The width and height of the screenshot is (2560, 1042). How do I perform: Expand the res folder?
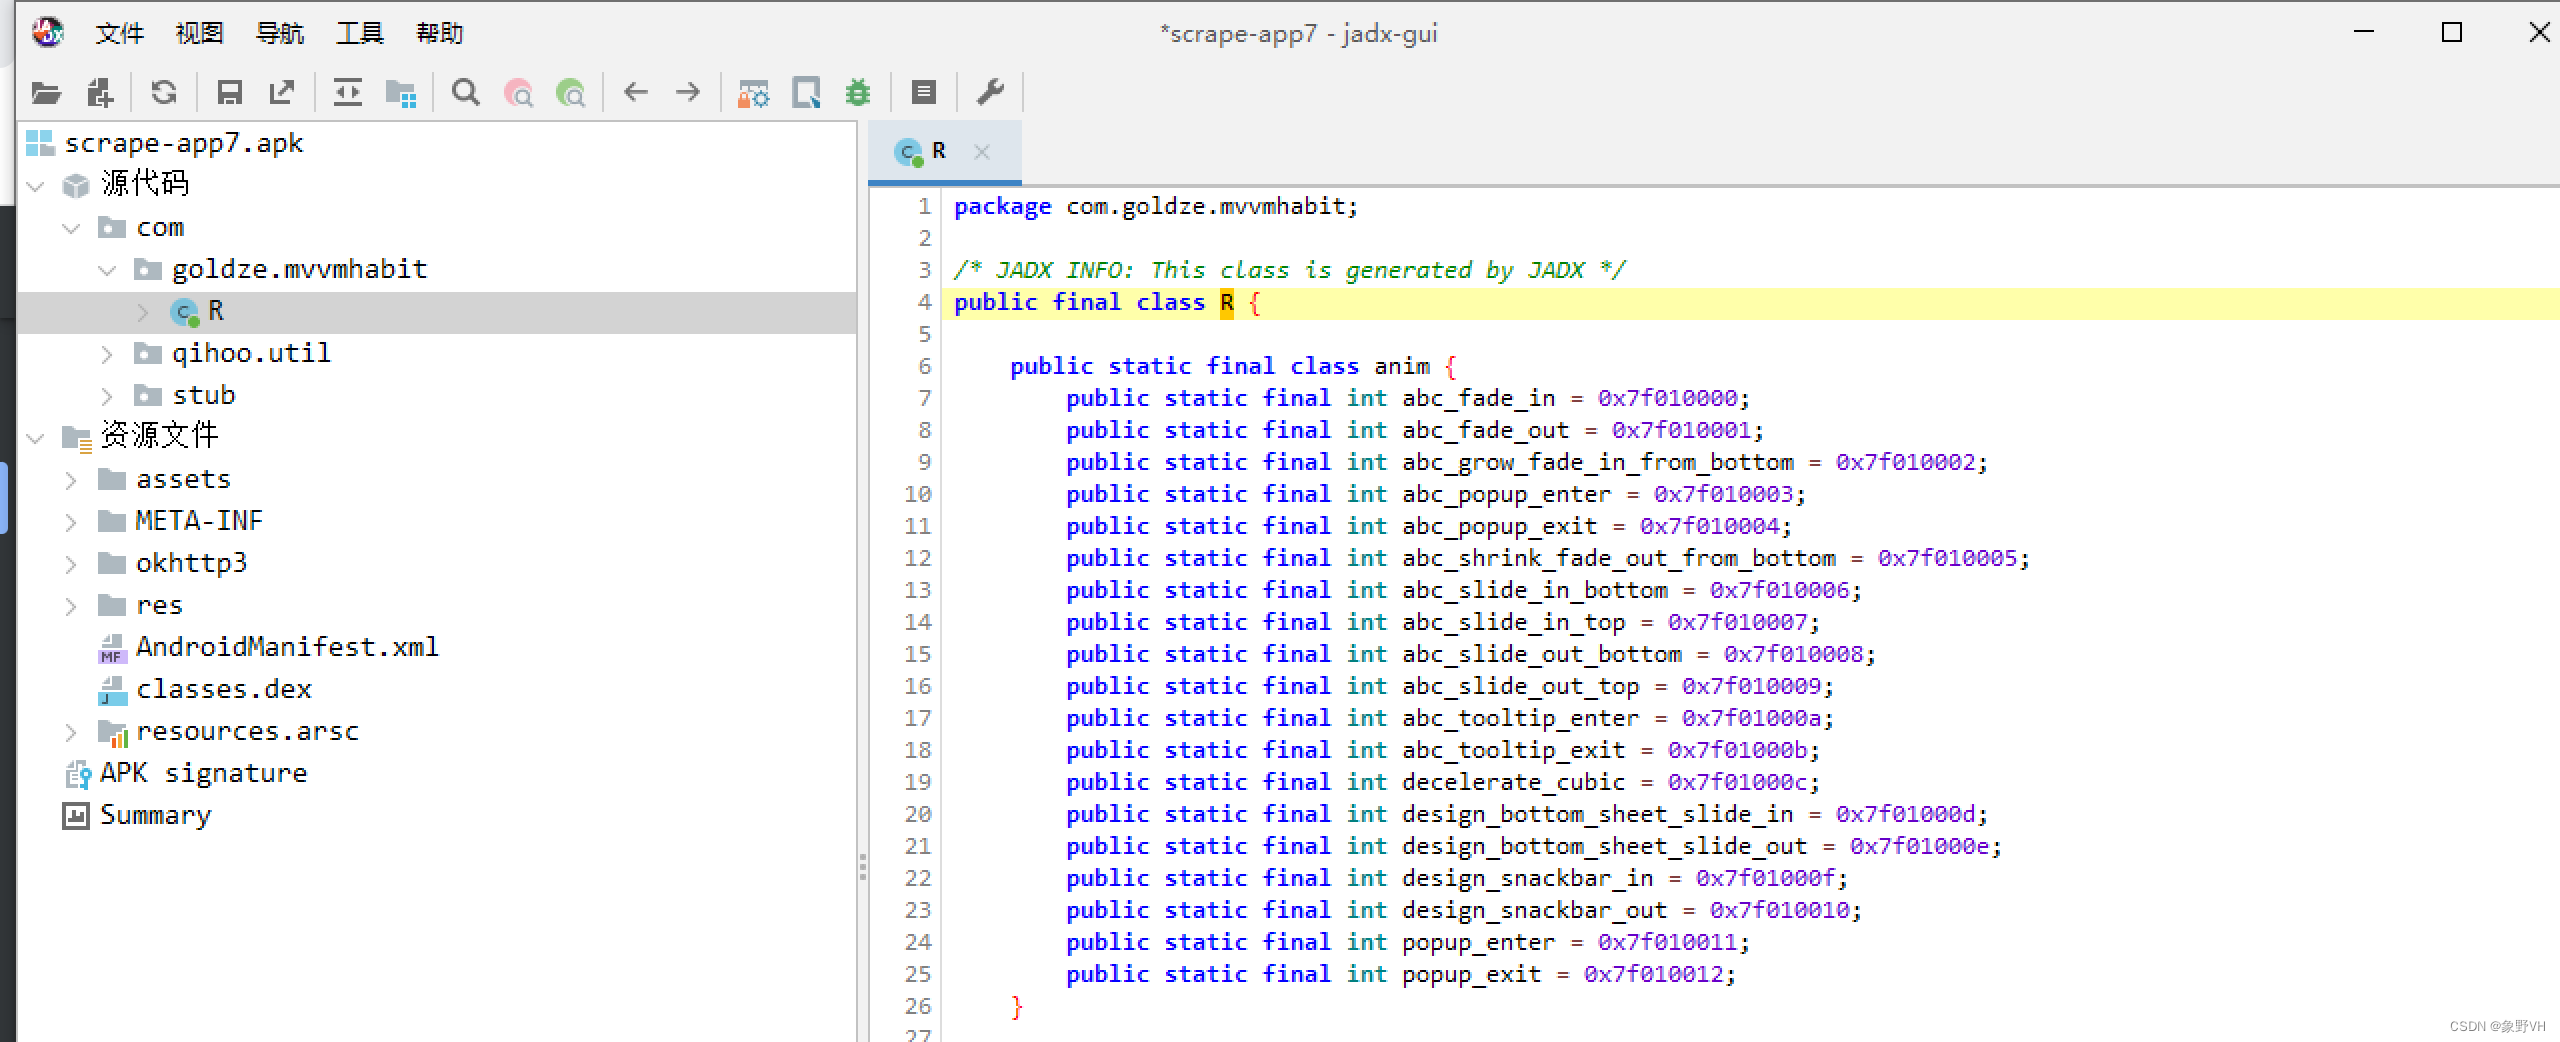pos(72,606)
